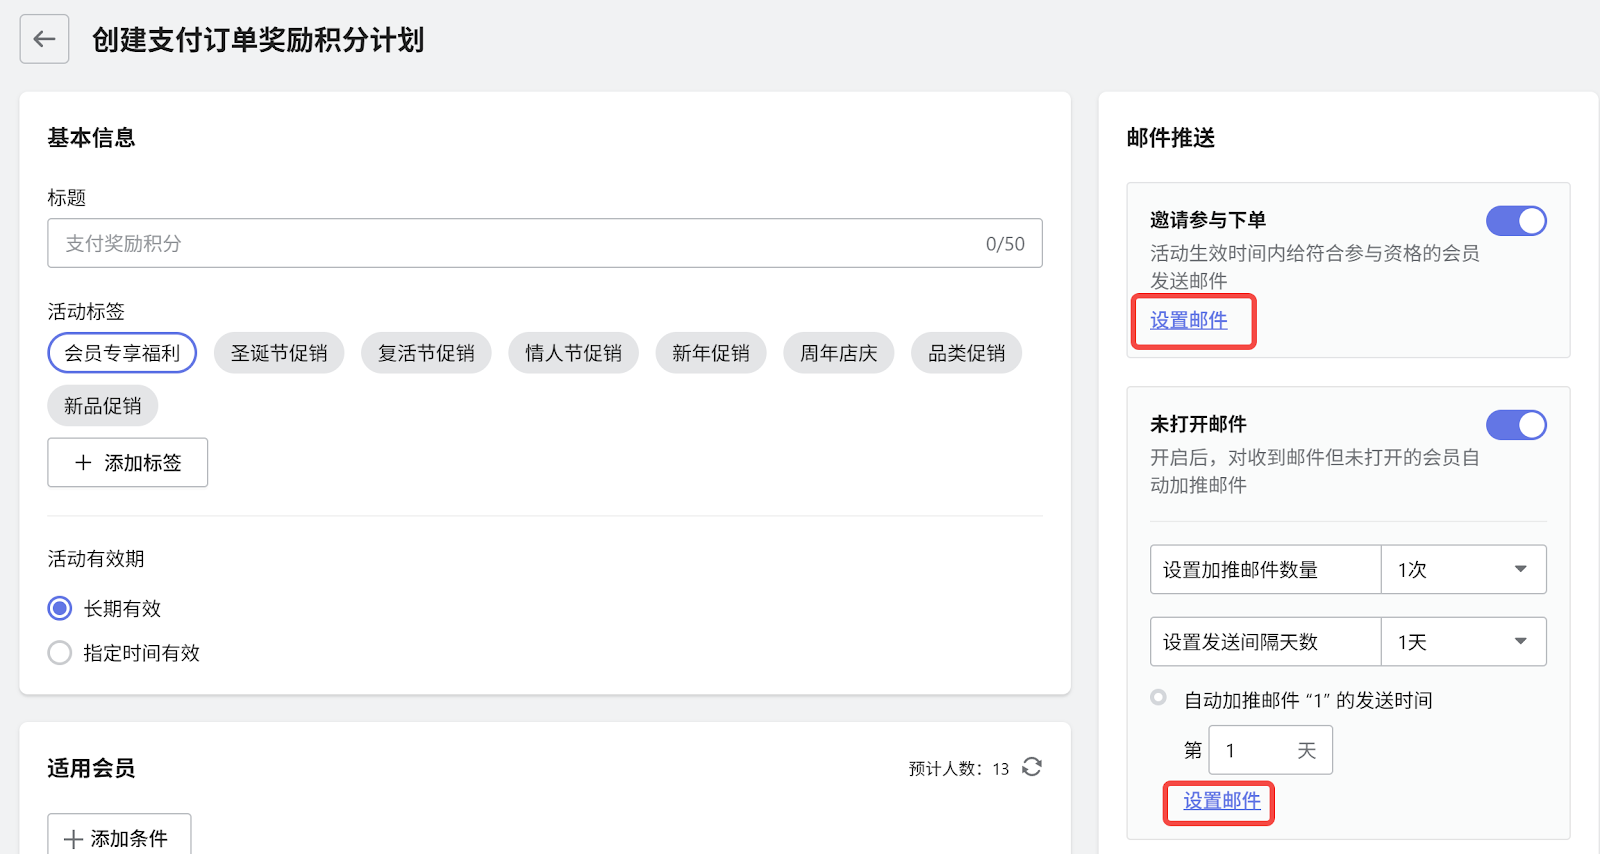The width and height of the screenshot is (1600, 854).
Task: Refresh the estimated member count
Action: 1032,767
